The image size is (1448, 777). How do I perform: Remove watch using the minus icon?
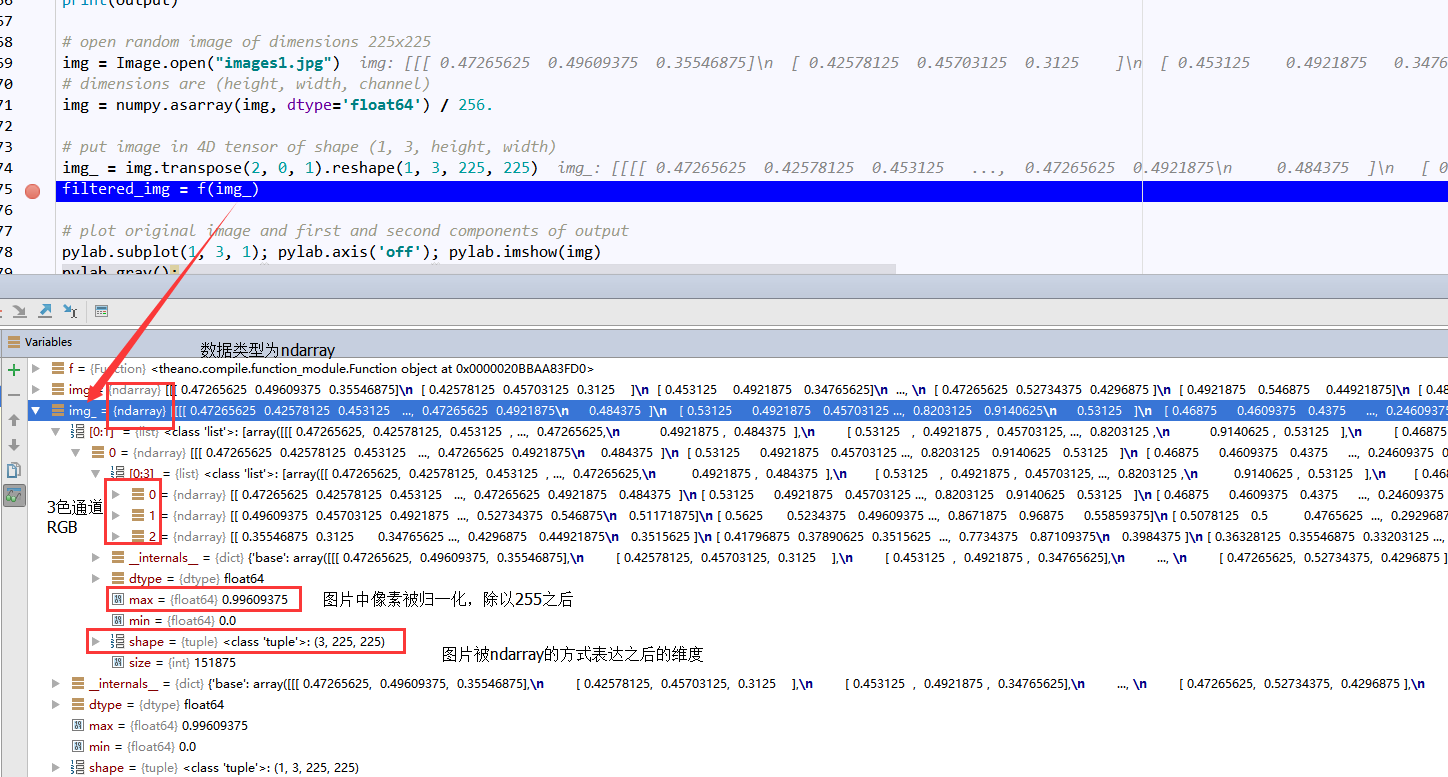[14, 395]
